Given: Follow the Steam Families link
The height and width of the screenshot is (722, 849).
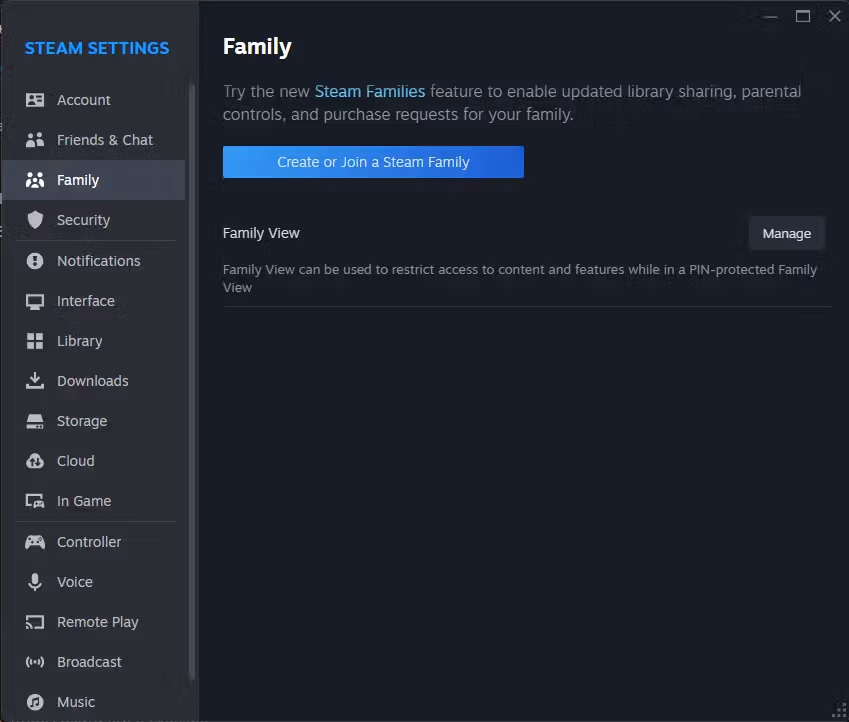Looking at the screenshot, I should 370,92.
